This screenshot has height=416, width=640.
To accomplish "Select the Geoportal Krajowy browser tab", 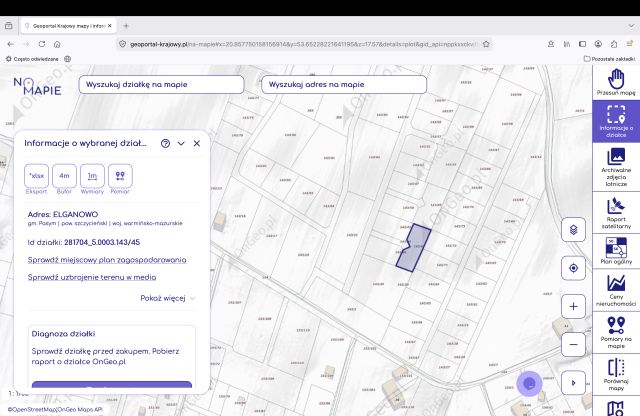I will click(68, 26).
